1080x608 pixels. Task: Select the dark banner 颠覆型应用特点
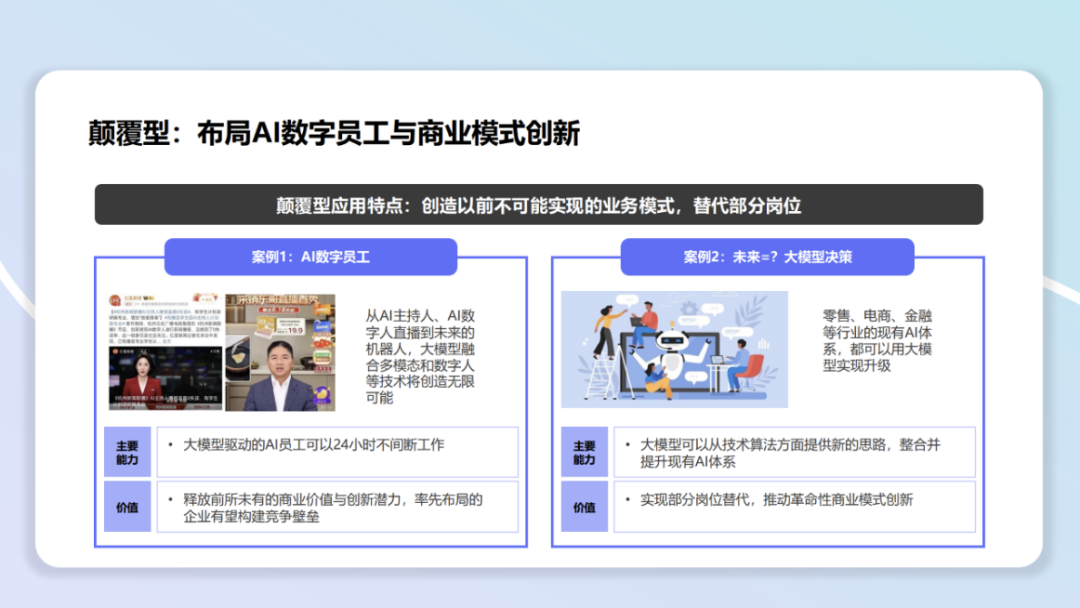[539, 205]
